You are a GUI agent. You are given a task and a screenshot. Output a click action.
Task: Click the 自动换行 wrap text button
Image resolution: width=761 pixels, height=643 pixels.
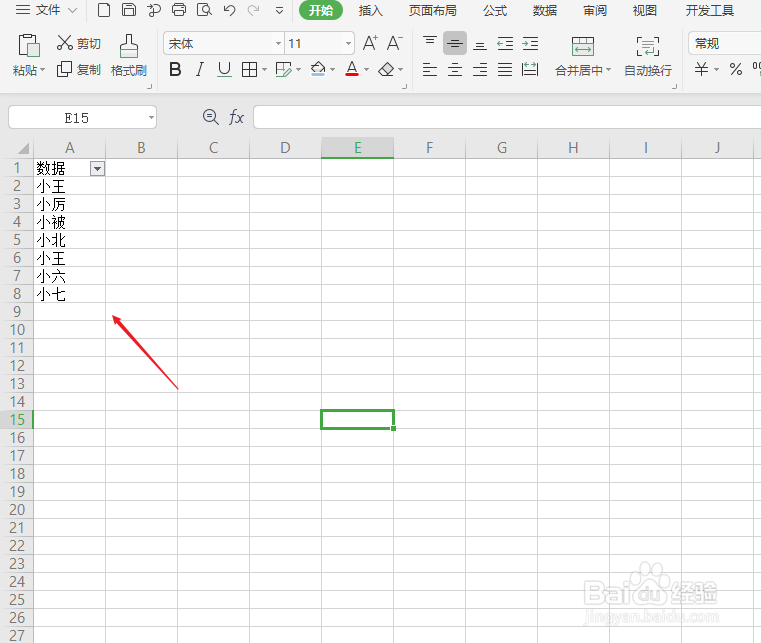pyautogui.click(x=648, y=56)
